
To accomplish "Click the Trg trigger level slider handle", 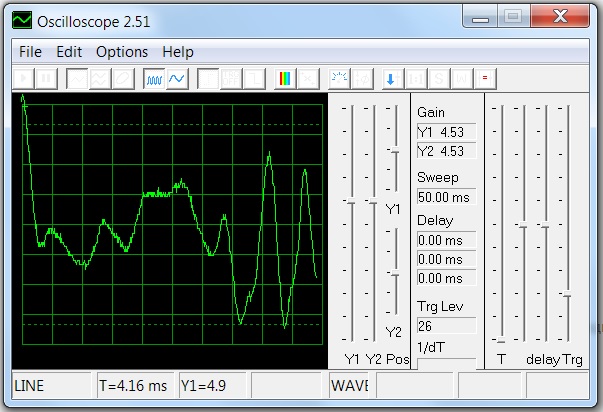I will pos(567,294).
